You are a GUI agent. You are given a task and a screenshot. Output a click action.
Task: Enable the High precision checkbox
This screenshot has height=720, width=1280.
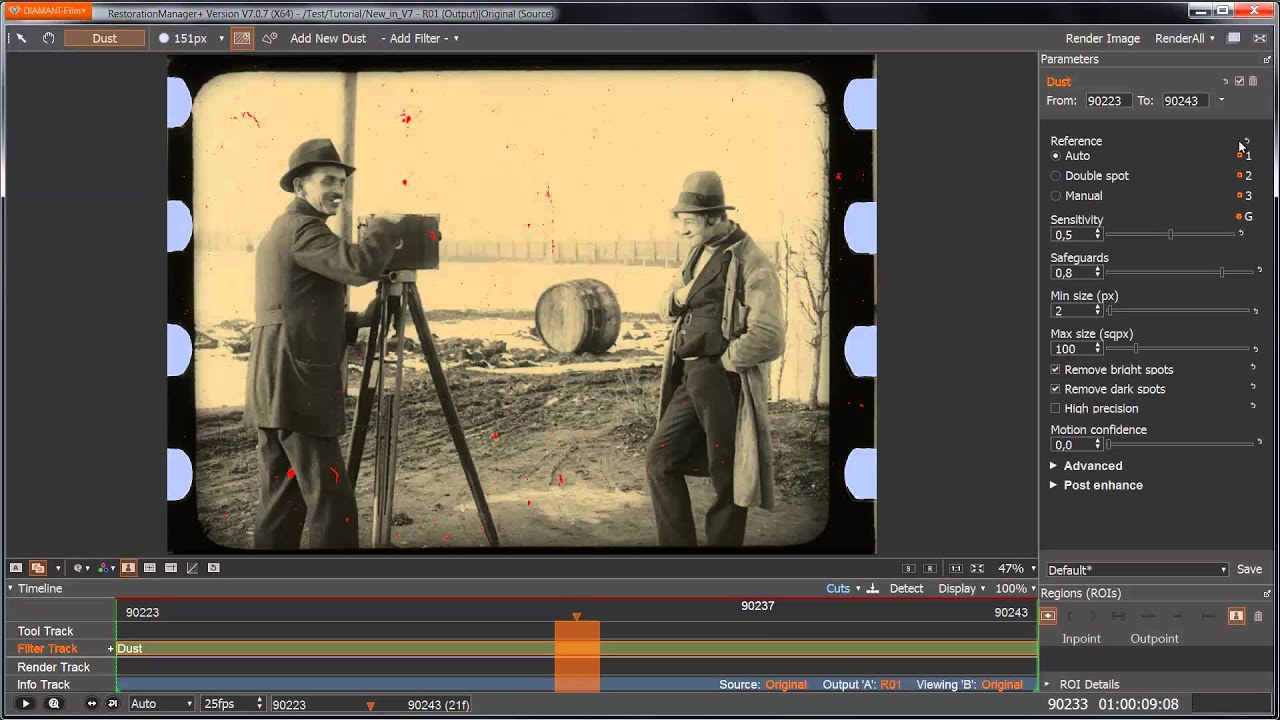point(1055,408)
